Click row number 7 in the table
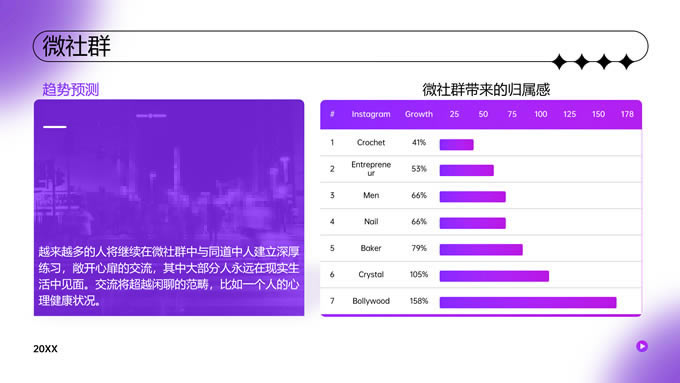The height and width of the screenshot is (383, 680). 332,301
